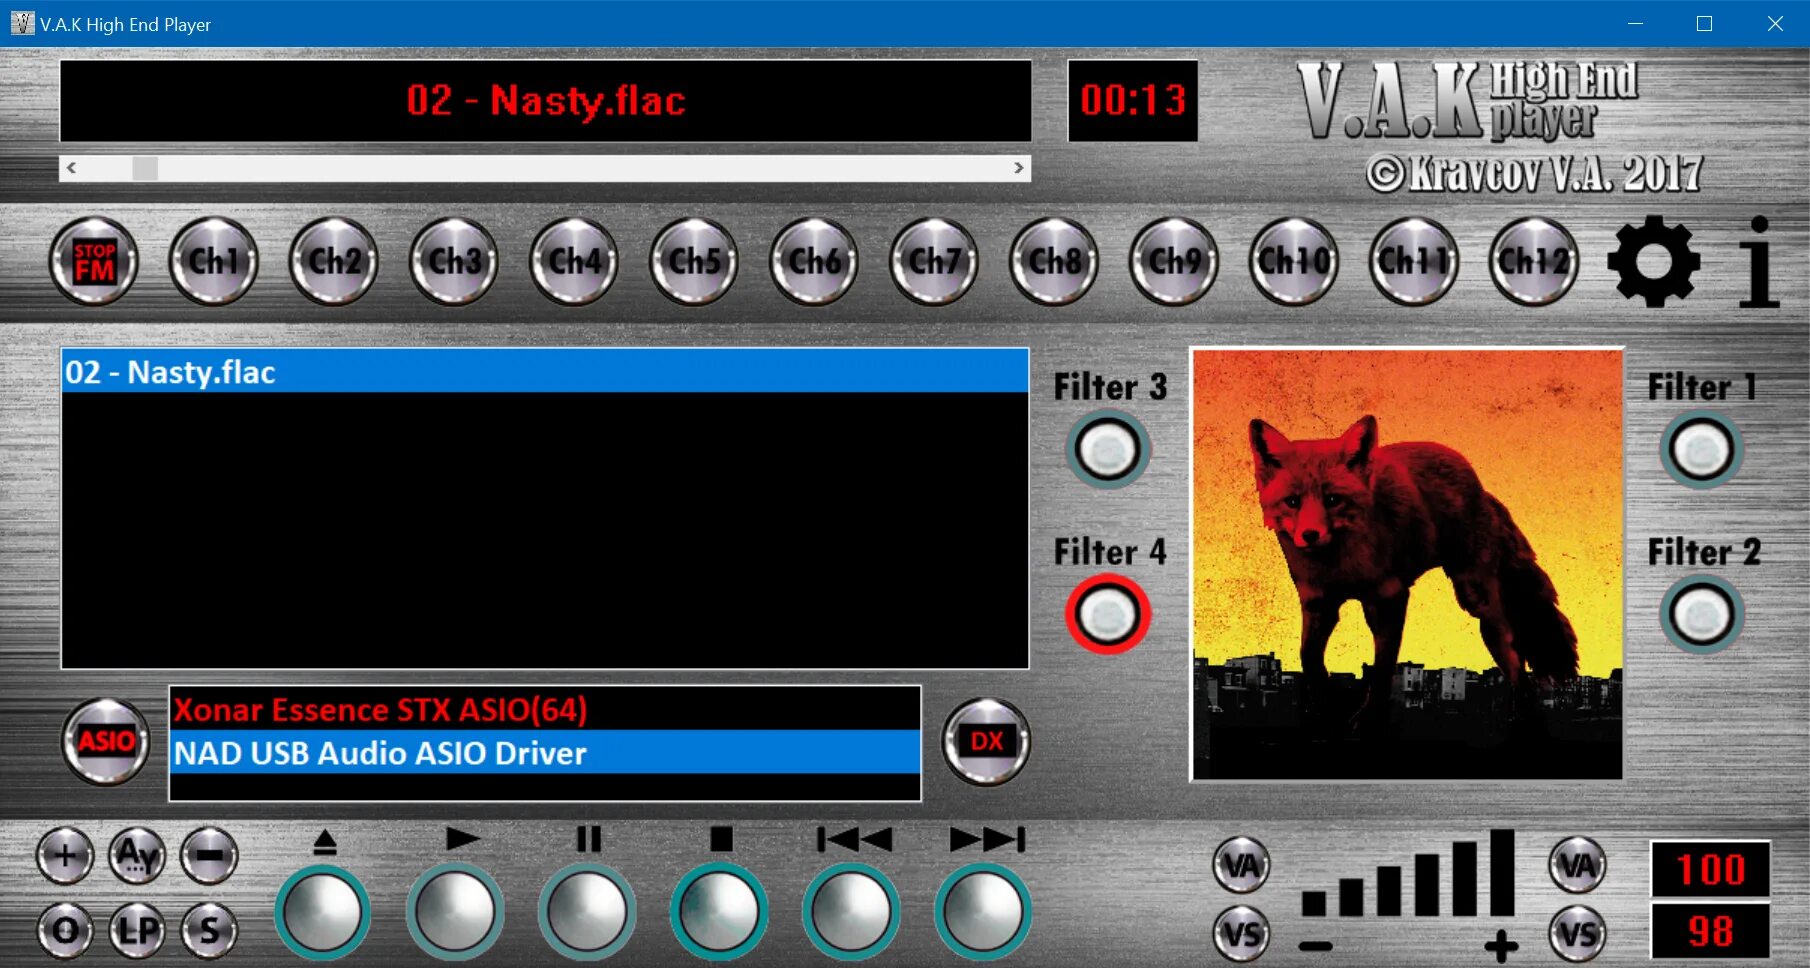This screenshot has width=1810, height=968.
Task: Click the left lower VS button
Action: pos(1242,934)
